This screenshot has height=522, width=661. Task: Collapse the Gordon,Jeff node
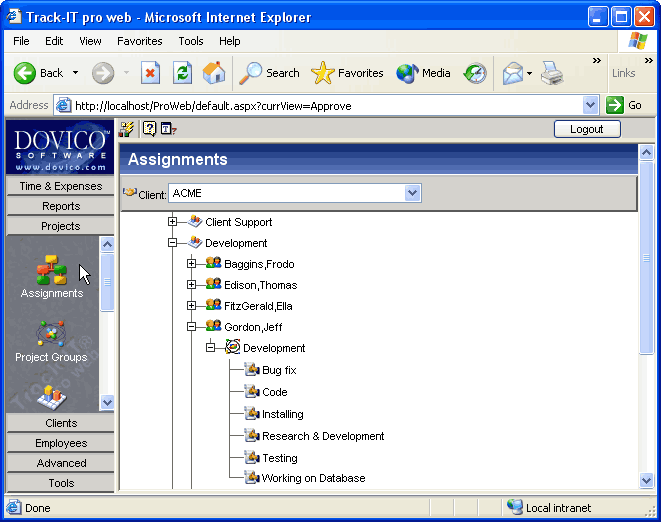click(x=191, y=327)
